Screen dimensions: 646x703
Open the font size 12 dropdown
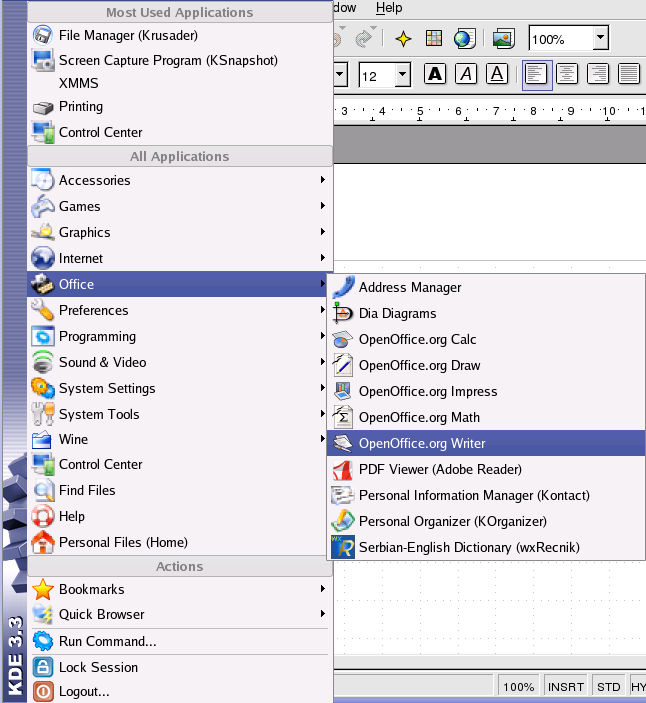402,75
